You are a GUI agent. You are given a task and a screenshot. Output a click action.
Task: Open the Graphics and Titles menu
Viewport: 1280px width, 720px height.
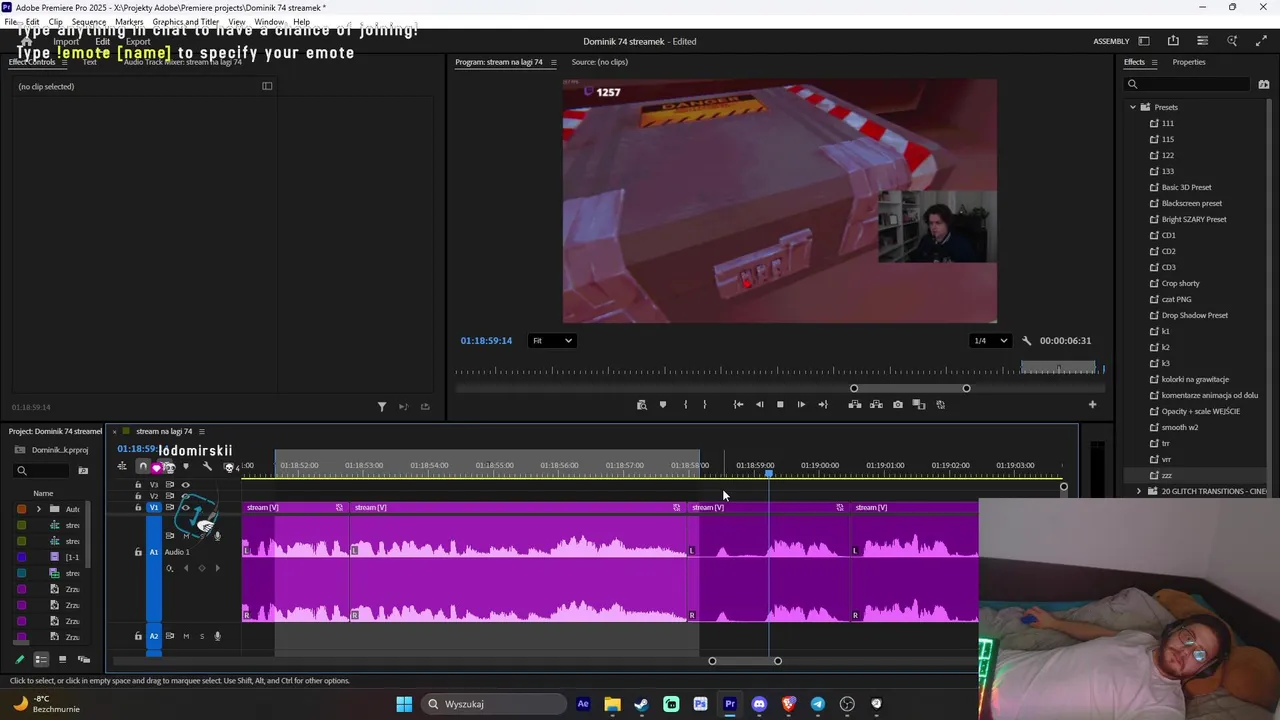[185, 22]
